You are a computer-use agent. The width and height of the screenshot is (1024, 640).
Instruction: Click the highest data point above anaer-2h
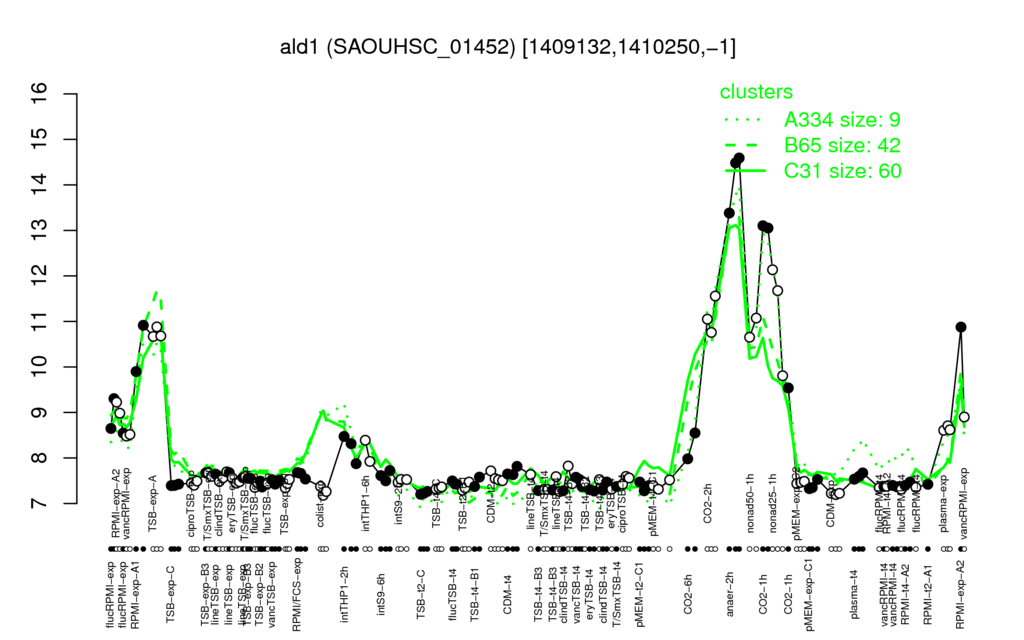739,158
